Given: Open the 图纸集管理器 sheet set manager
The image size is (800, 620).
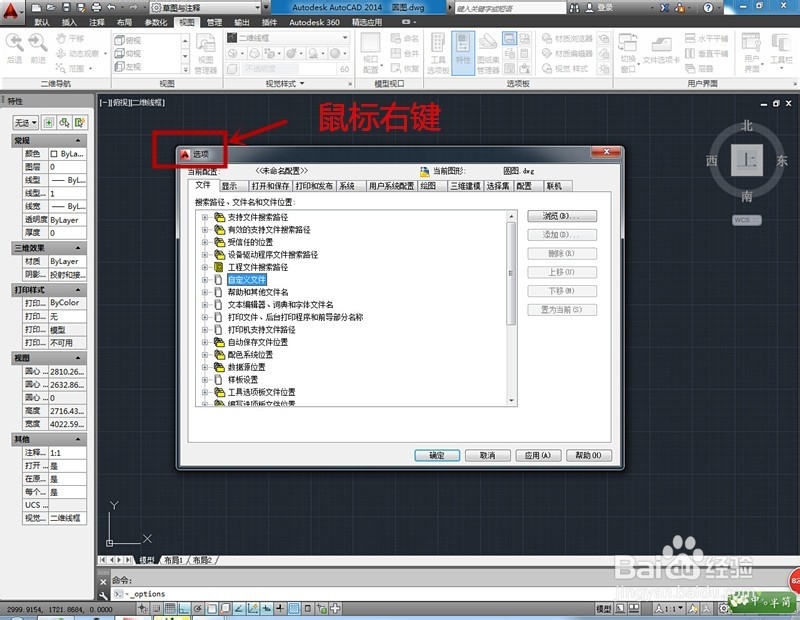Looking at the screenshot, I should click(x=488, y=53).
